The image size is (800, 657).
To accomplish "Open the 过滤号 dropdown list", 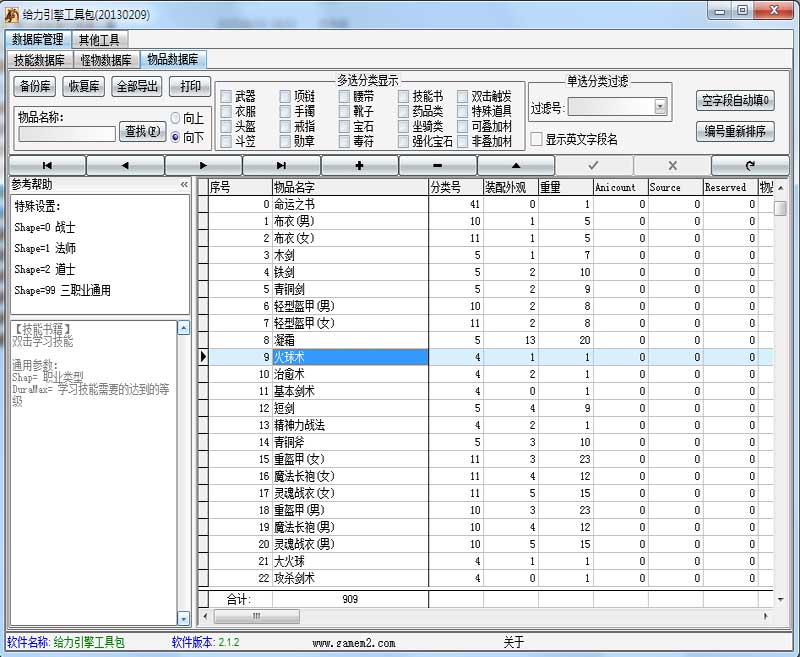I will click(x=660, y=106).
